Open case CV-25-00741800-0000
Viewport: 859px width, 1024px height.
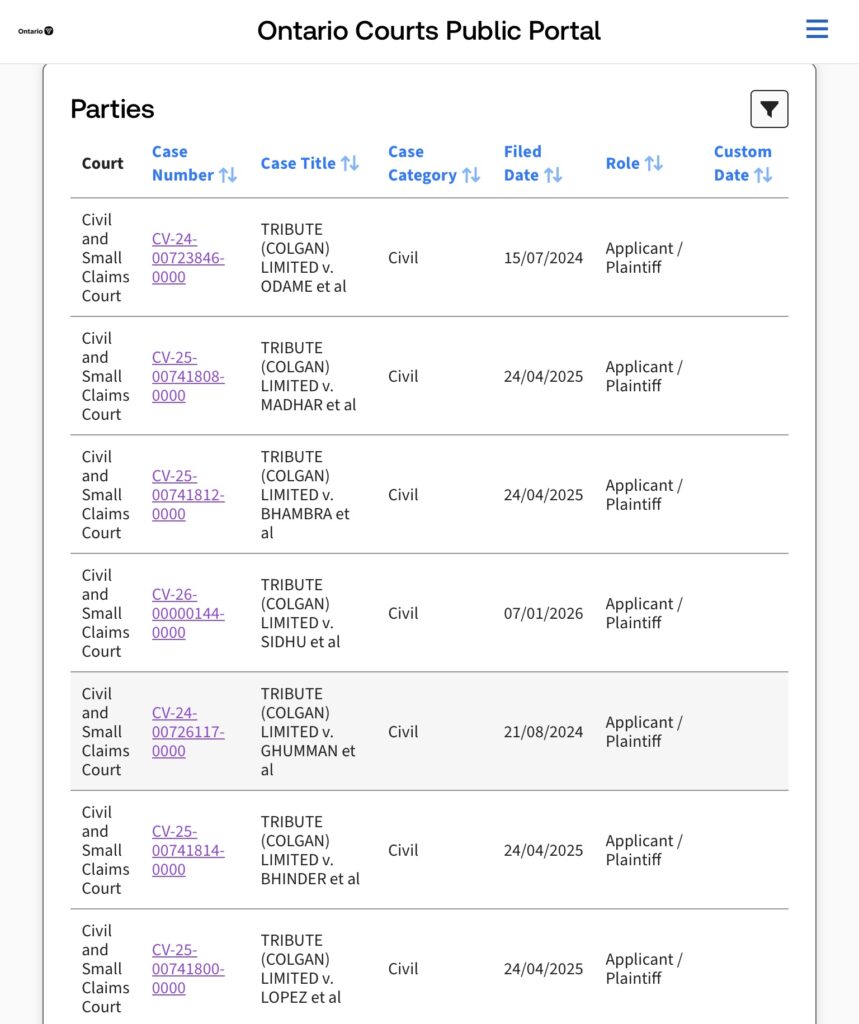(x=188, y=969)
